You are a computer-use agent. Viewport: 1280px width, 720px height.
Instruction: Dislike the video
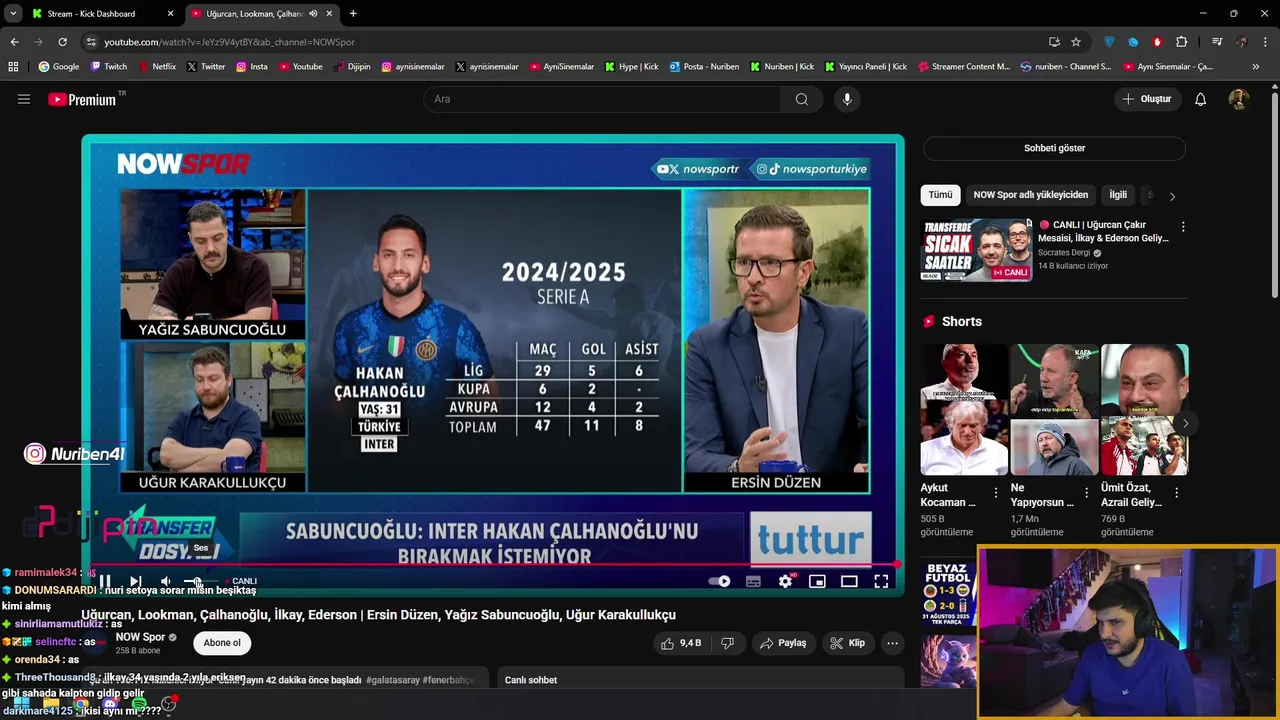tap(728, 643)
